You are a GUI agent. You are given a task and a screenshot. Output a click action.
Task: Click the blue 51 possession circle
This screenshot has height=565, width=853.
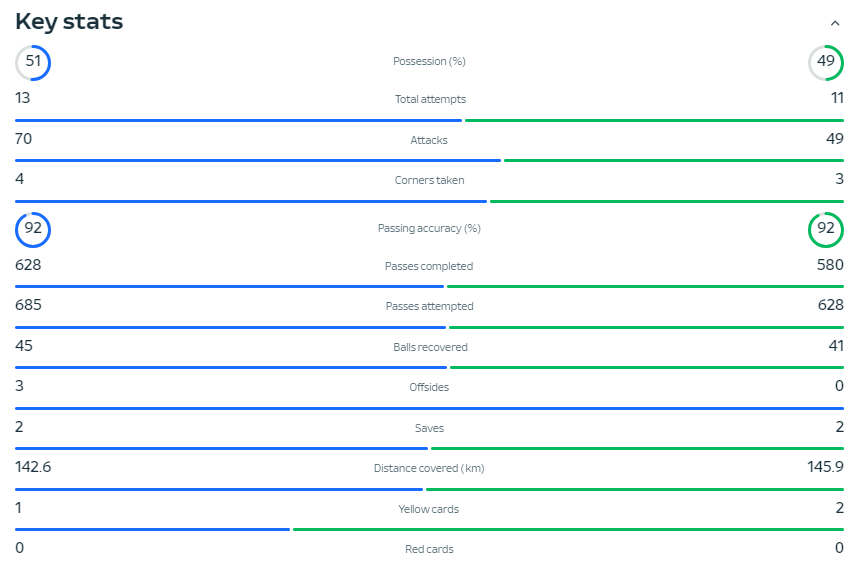tap(33, 62)
